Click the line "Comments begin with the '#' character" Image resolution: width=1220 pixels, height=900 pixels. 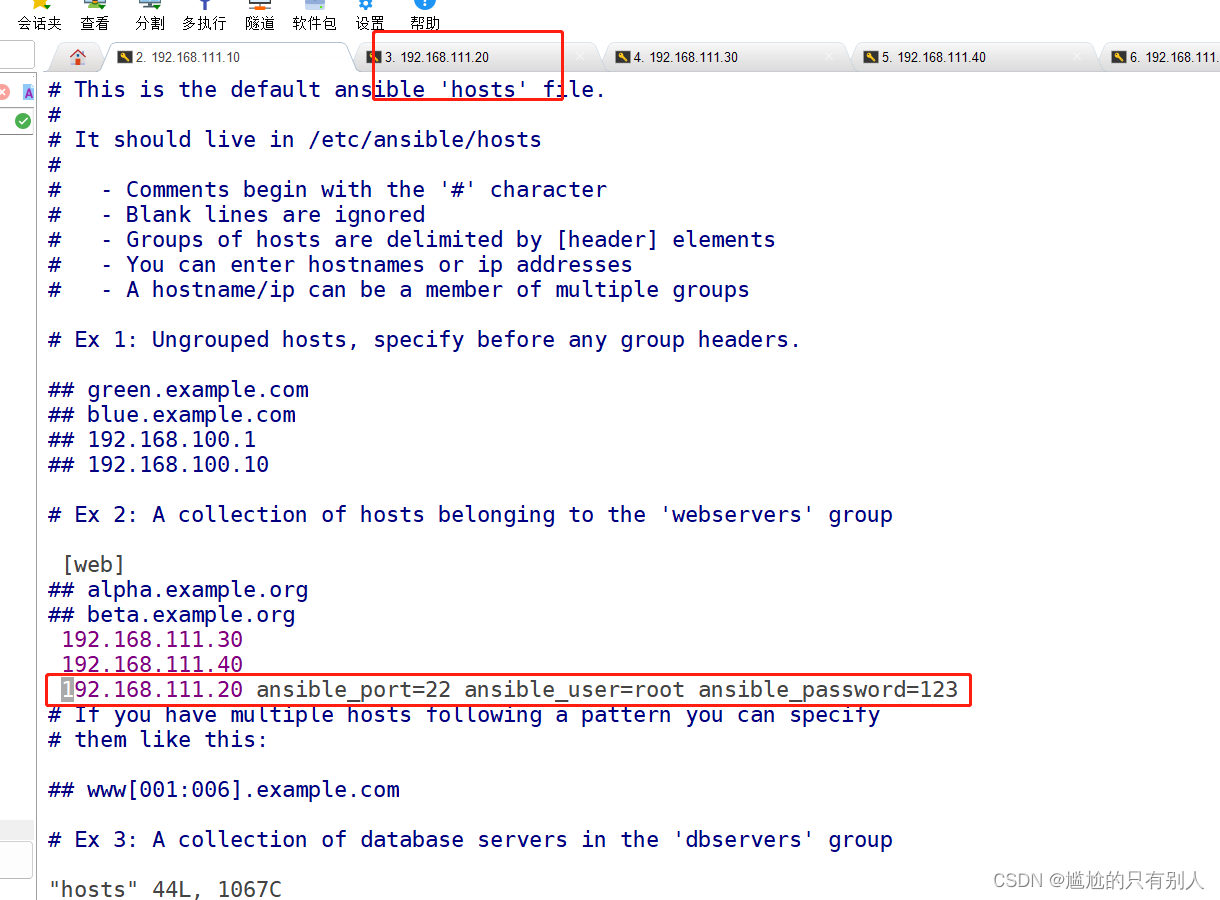pos(366,190)
